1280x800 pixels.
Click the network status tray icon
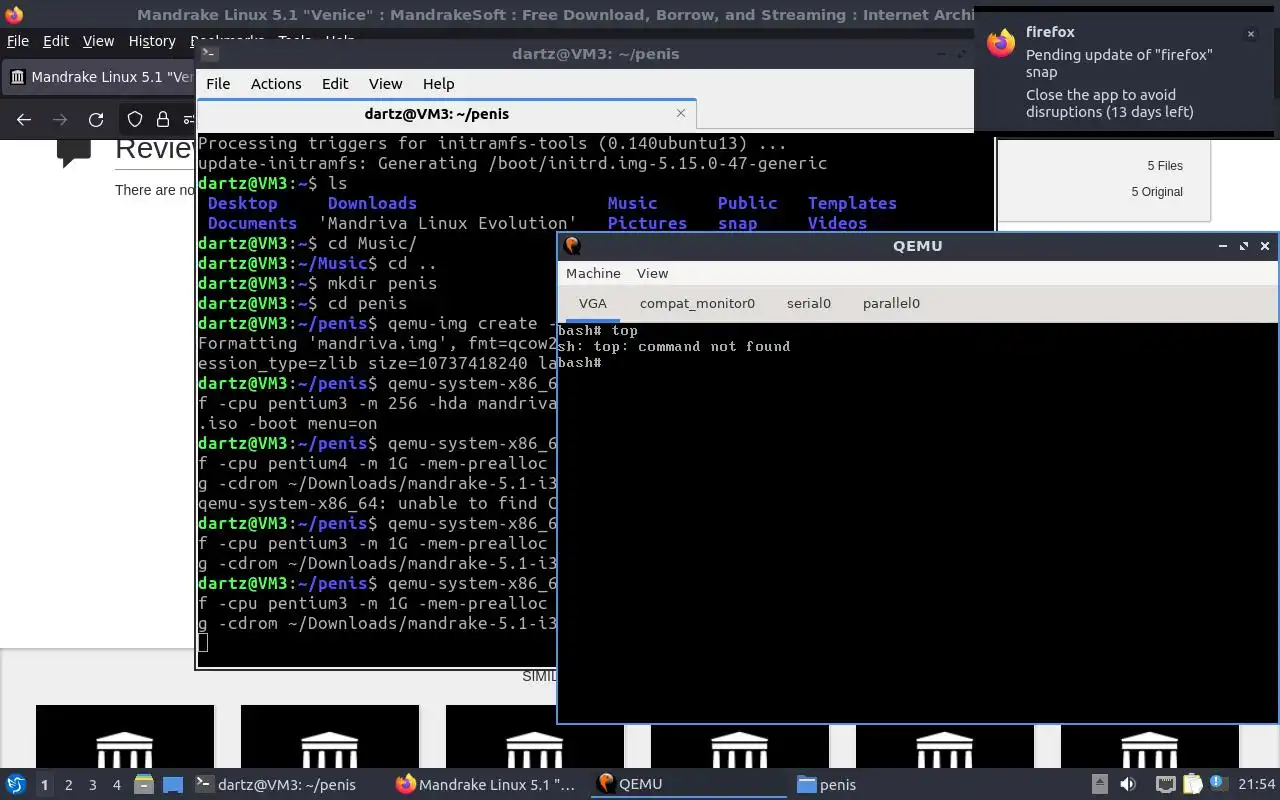click(1165, 784)
